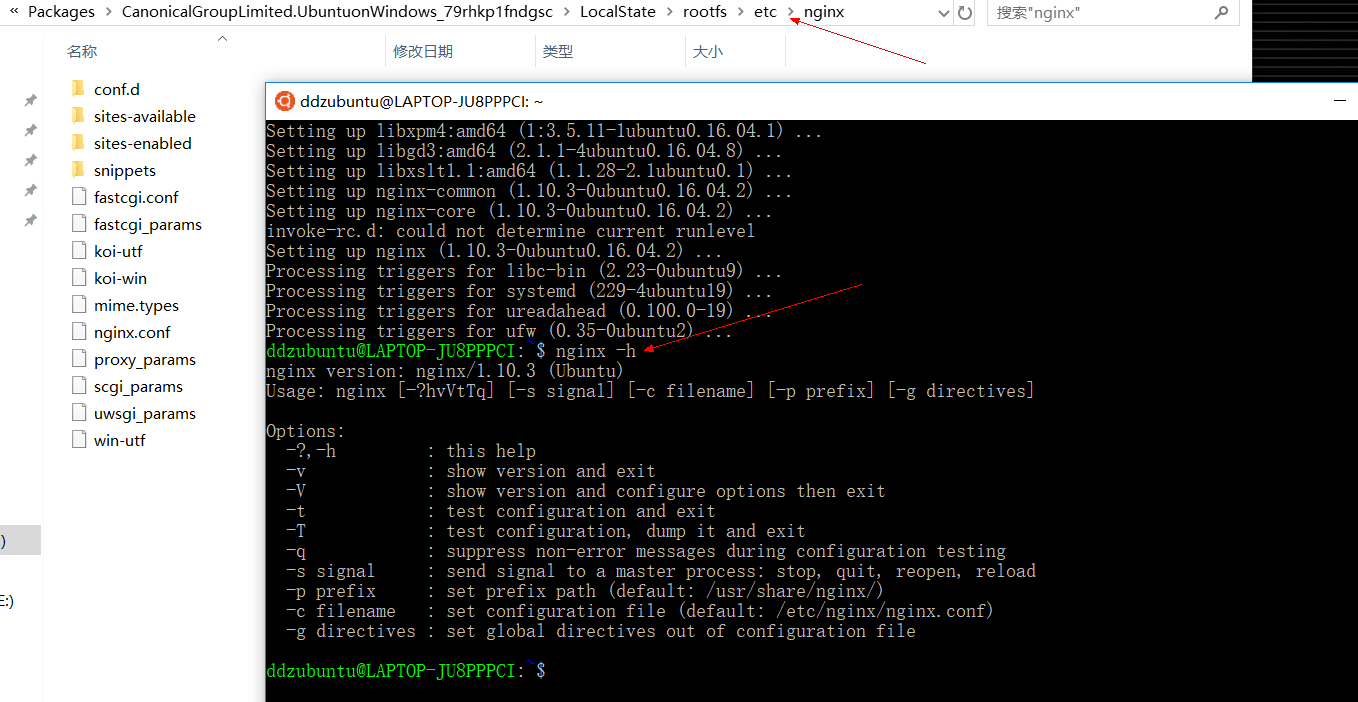Select the fastcgi_params file name

(148, 224)
